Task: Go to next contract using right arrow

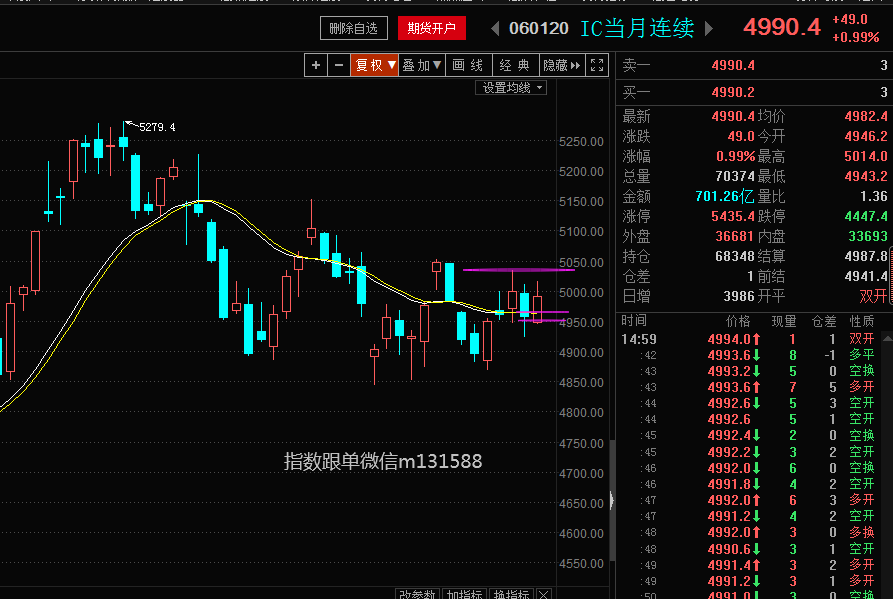Action: (709, 28)
